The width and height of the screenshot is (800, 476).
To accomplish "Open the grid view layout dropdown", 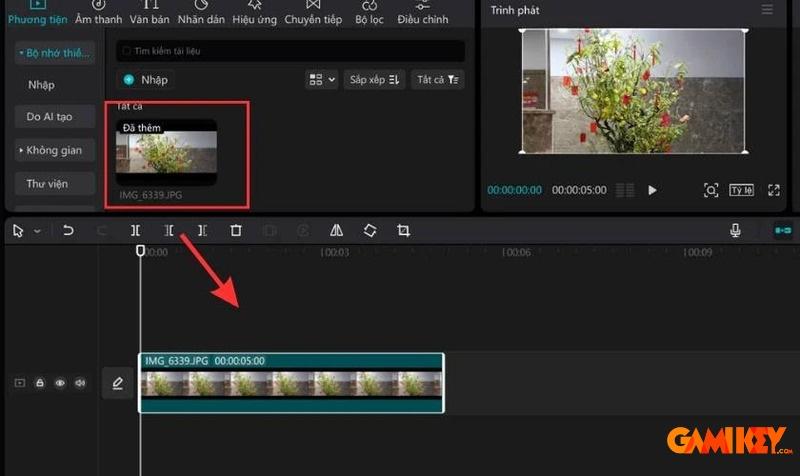I will click(x=322, y=79).
